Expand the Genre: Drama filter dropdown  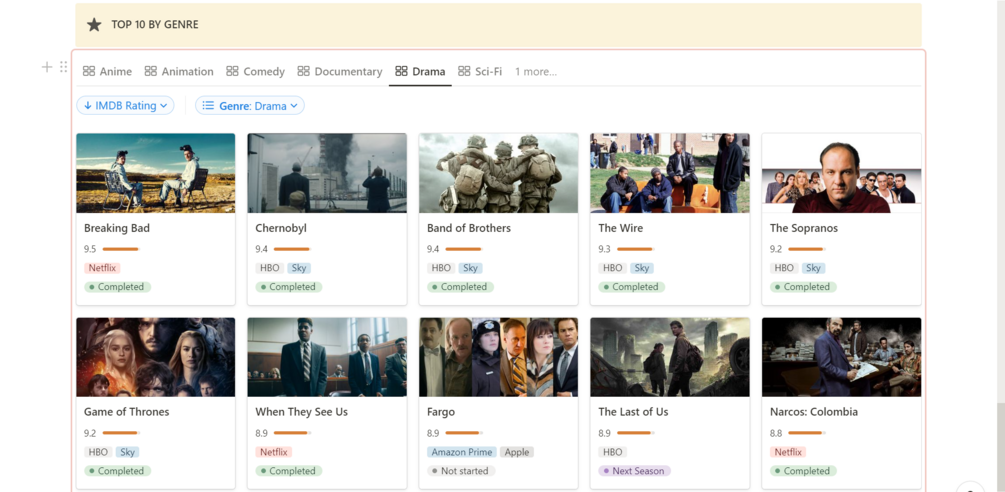[x=250, y=106]
